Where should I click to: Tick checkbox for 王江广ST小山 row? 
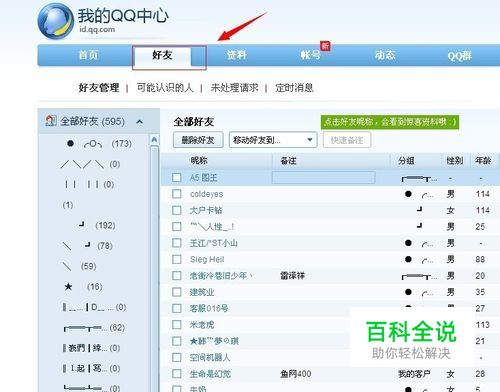click(x=177, y=243)
